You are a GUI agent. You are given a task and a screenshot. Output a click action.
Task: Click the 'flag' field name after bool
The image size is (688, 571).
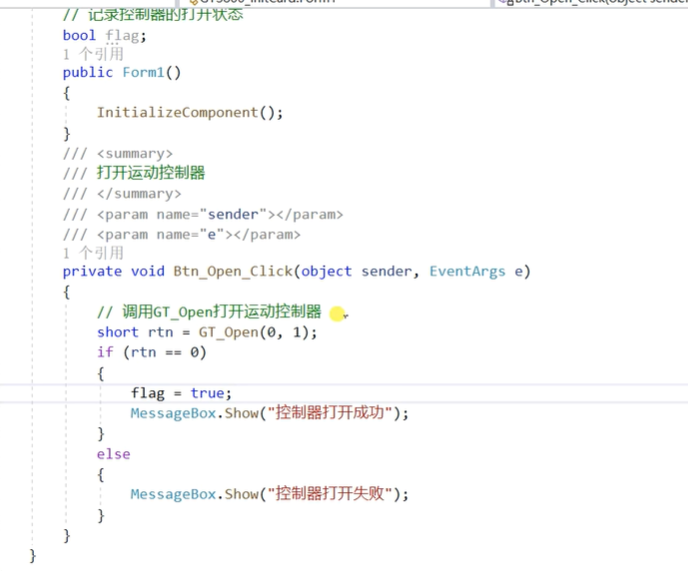(122, 35)
